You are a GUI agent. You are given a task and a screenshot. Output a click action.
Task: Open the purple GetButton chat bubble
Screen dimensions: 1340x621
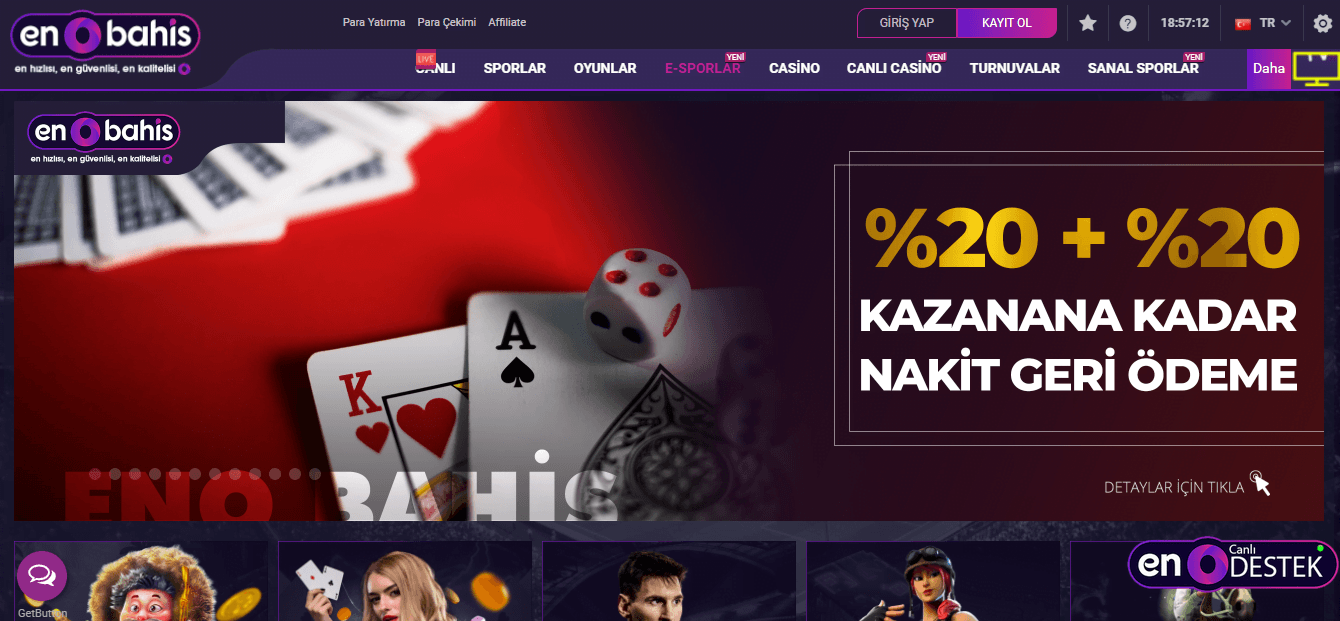click(x=42, y=575)
